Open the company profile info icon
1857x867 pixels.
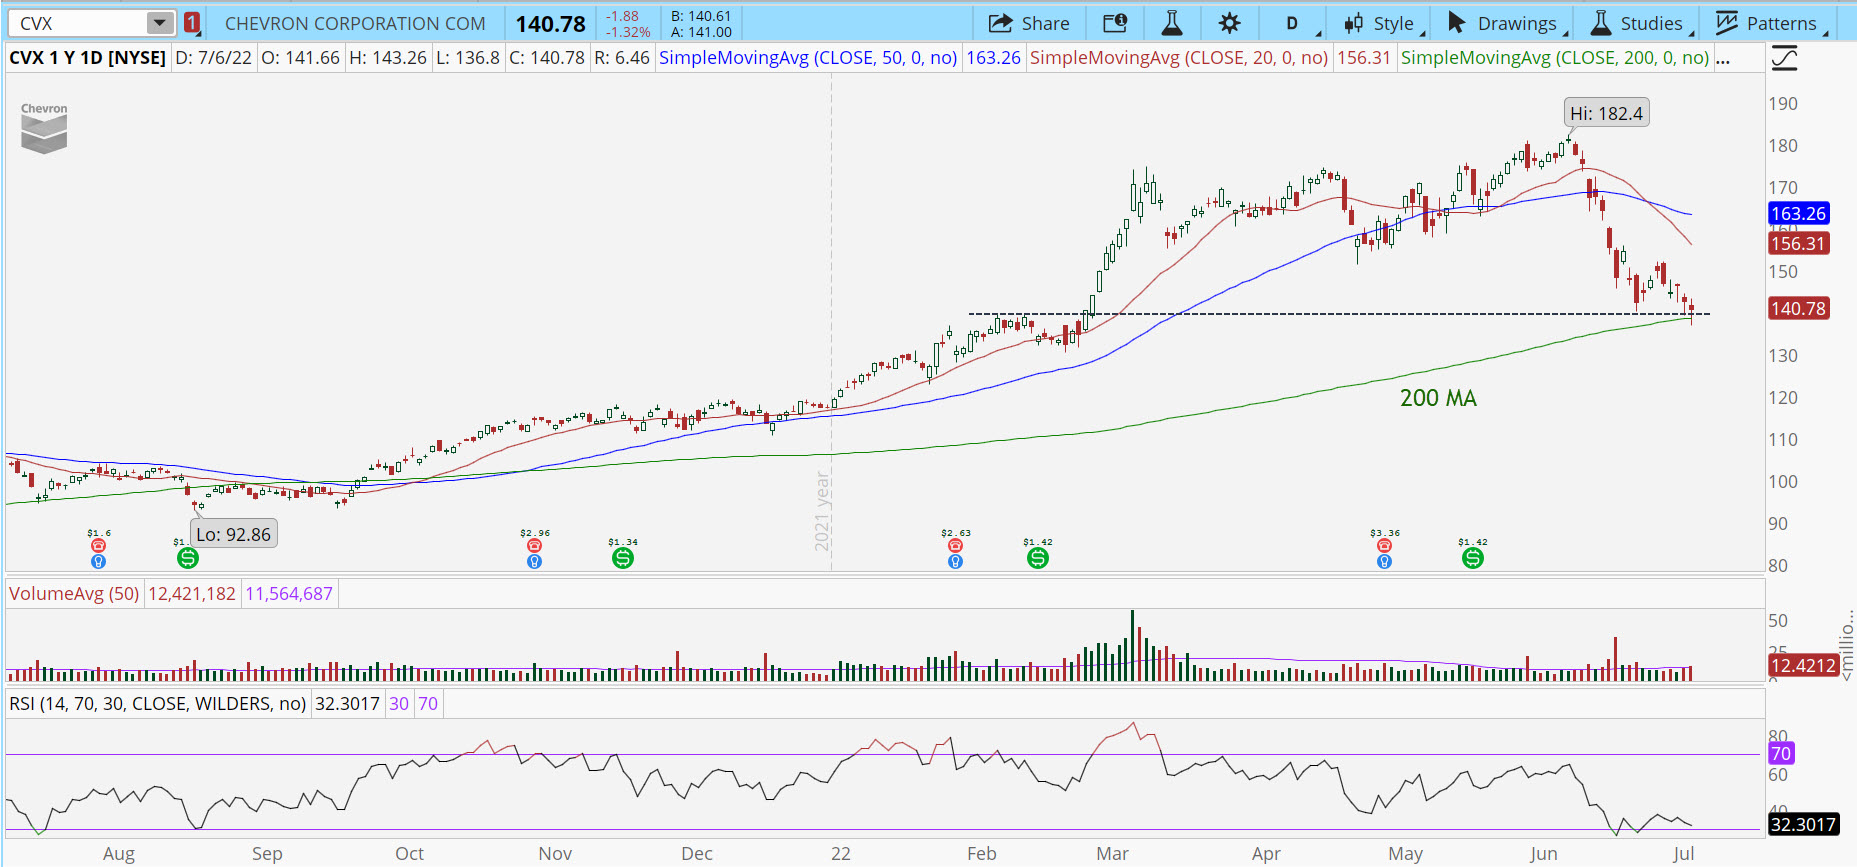click(x=1114, y=23)
